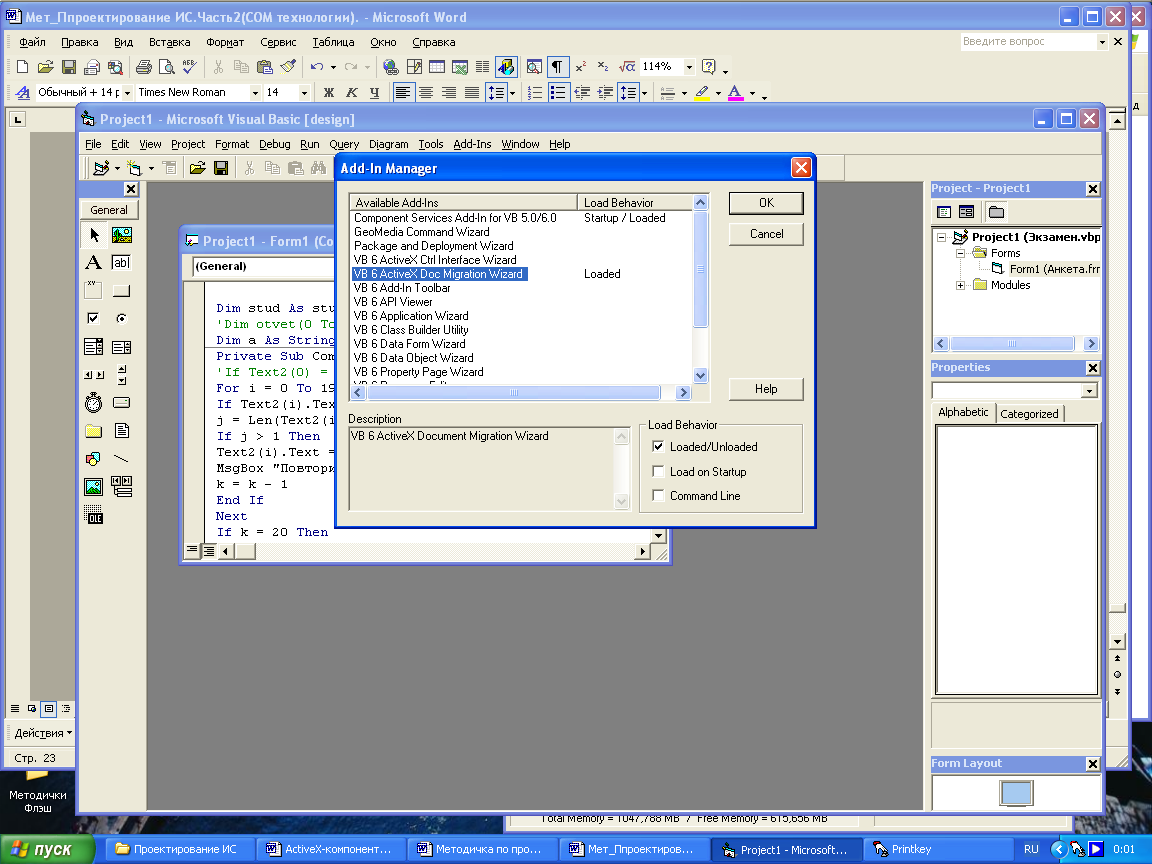Screen dimensions: 1152x864
Task: Open Tools menu in Visual Basic
Action: (x=431, y=144)
